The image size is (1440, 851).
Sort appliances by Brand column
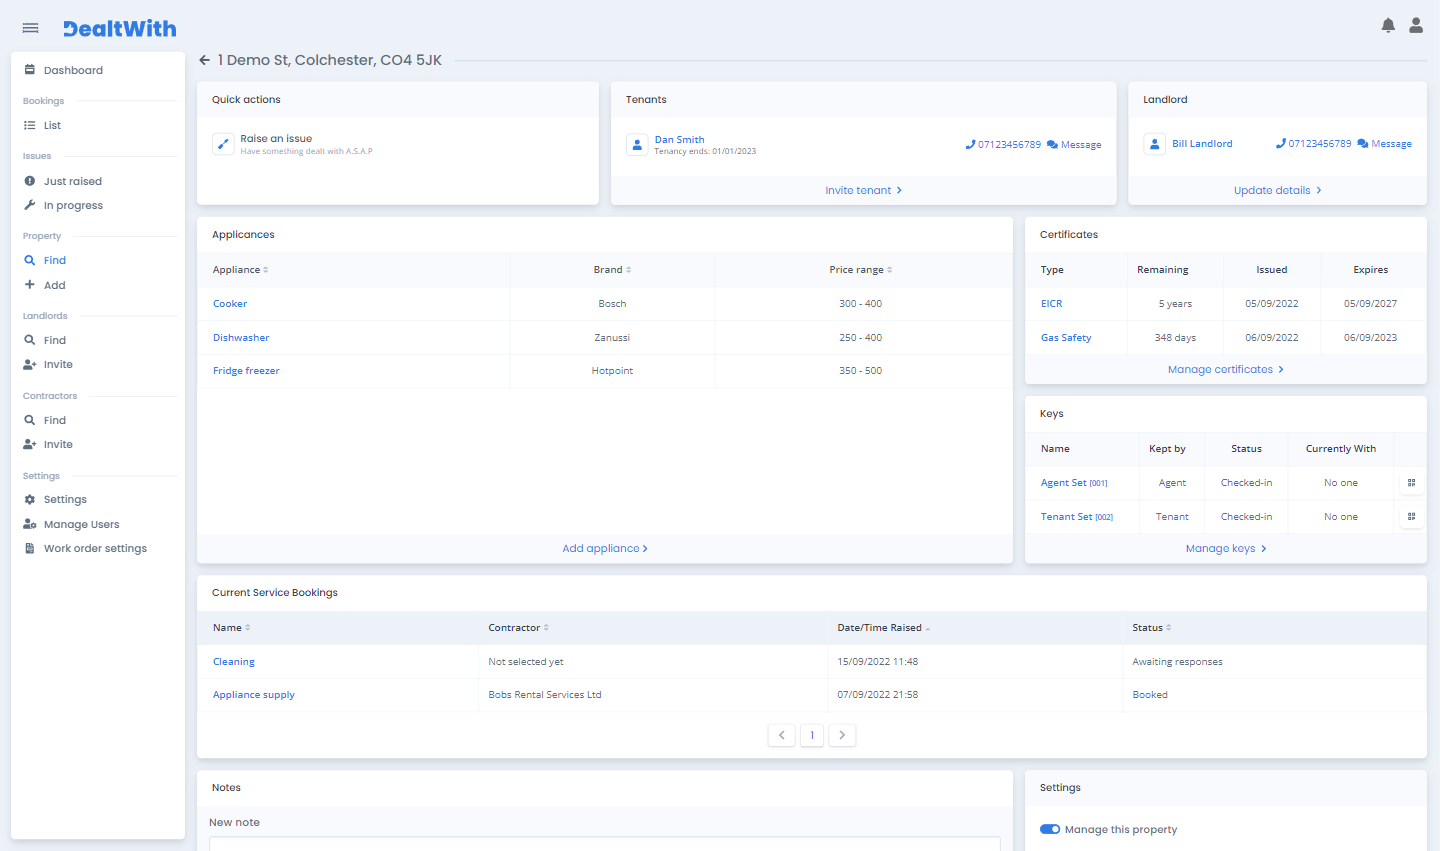612,270
